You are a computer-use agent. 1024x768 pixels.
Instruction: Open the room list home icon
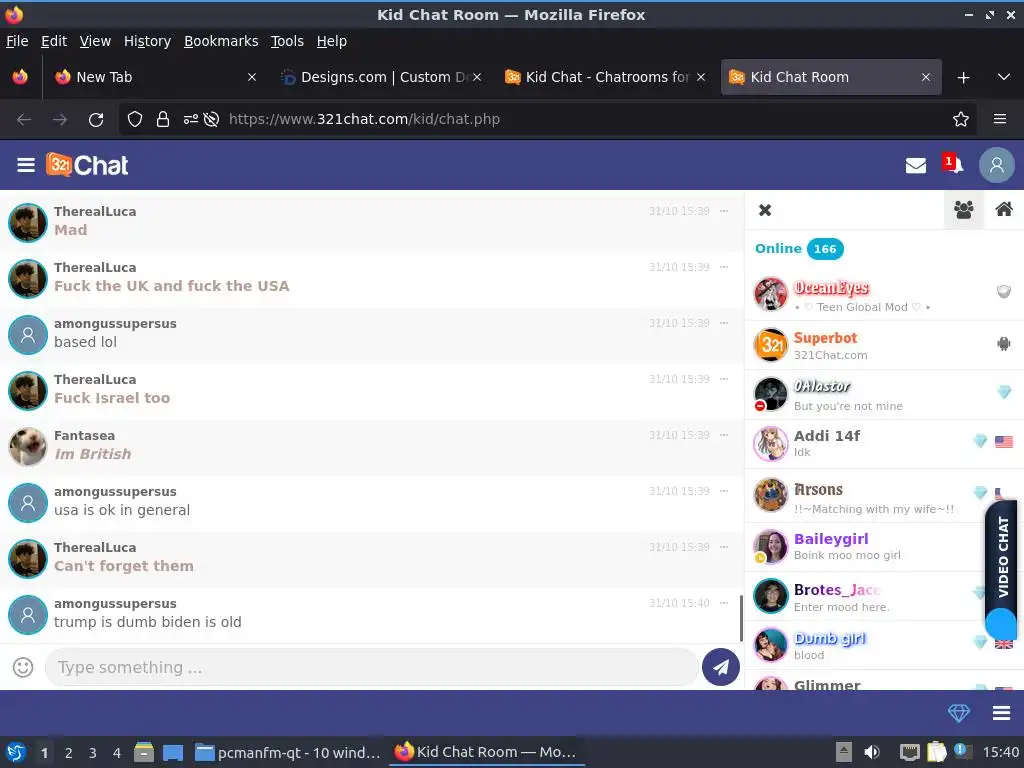[1004, 210]
